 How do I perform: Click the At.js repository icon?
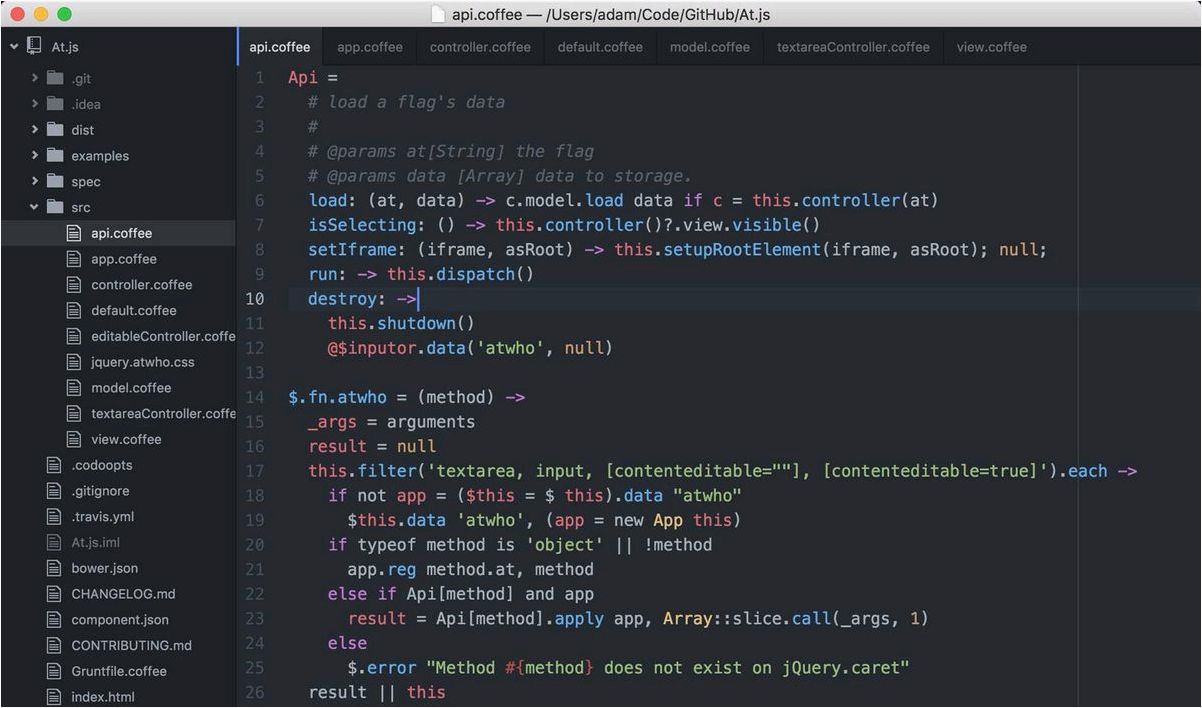pos(34,46)
